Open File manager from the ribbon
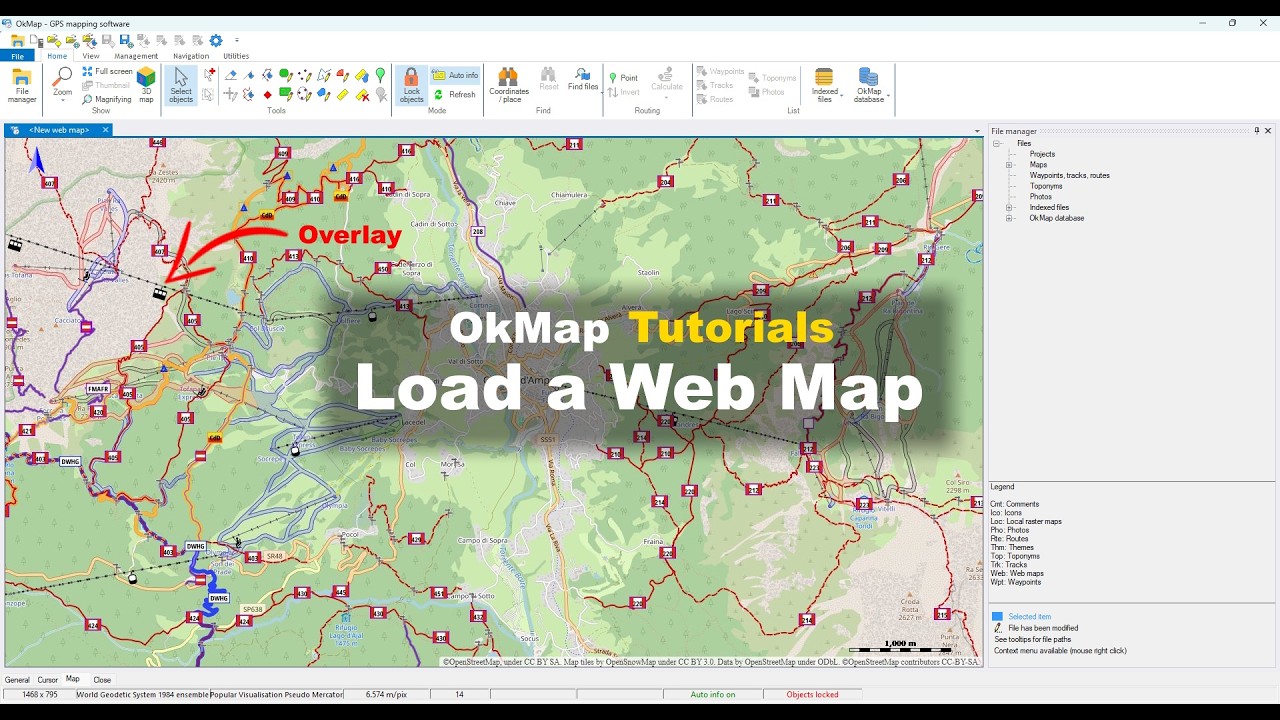Viewport: 1280px width, 720px height. (x=22, y=85)
